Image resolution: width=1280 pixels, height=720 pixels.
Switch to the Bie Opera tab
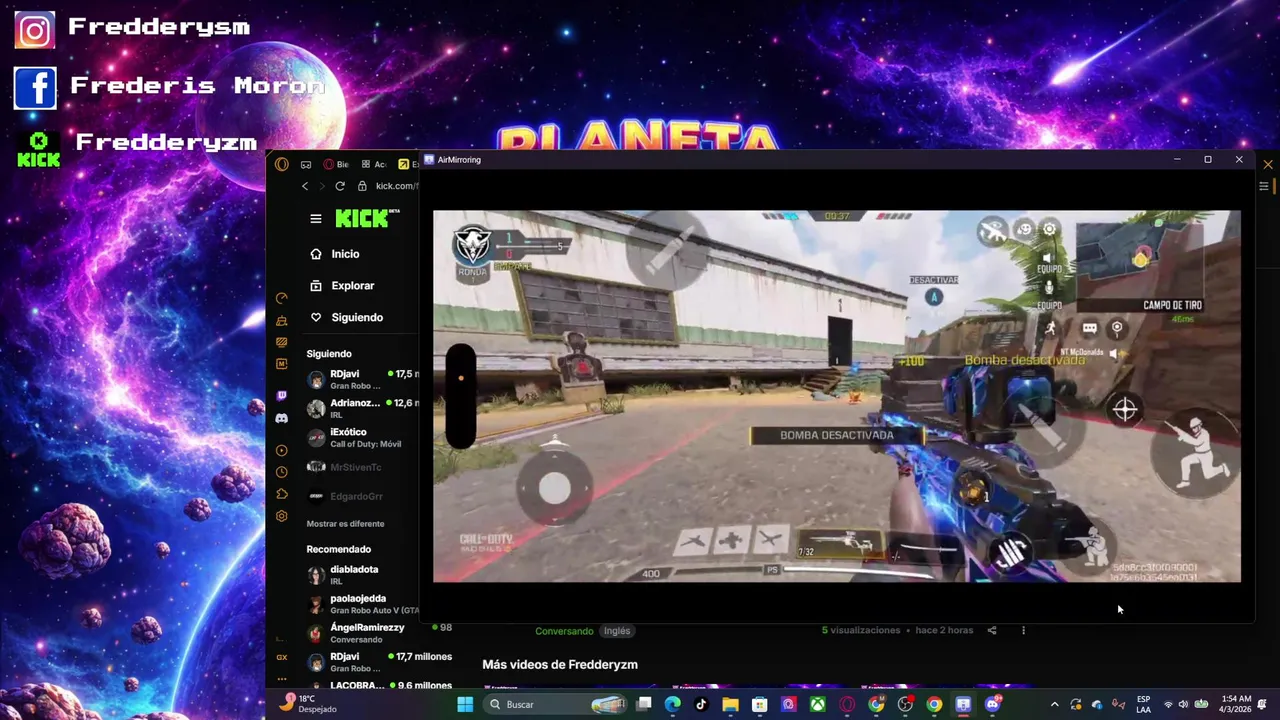click(336, 164)
